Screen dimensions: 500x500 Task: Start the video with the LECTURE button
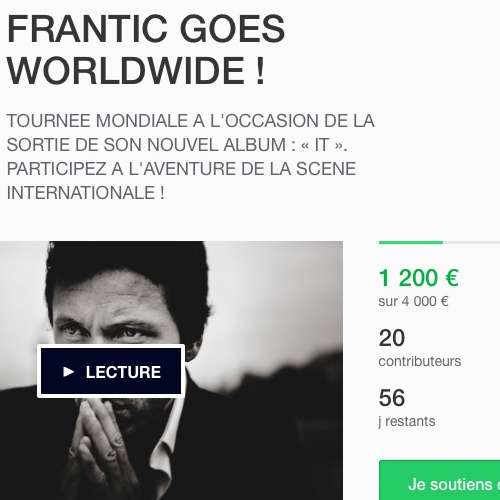(x=111, y=371)
